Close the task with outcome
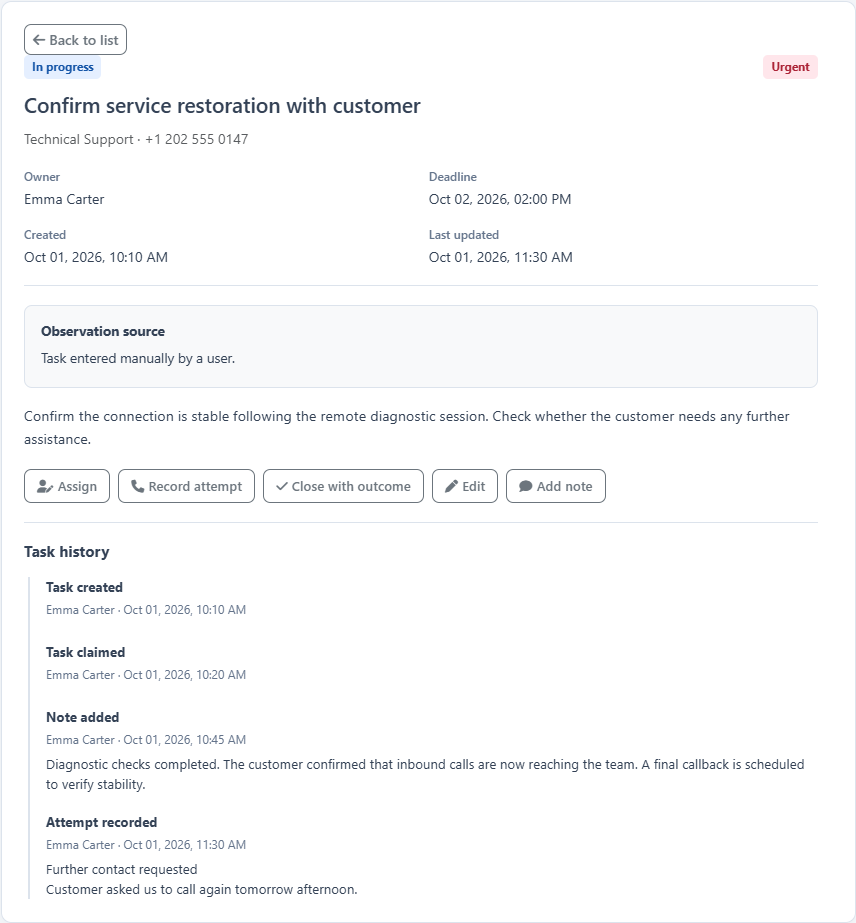This screenshot has width=856, height=923. click(343, 486)
